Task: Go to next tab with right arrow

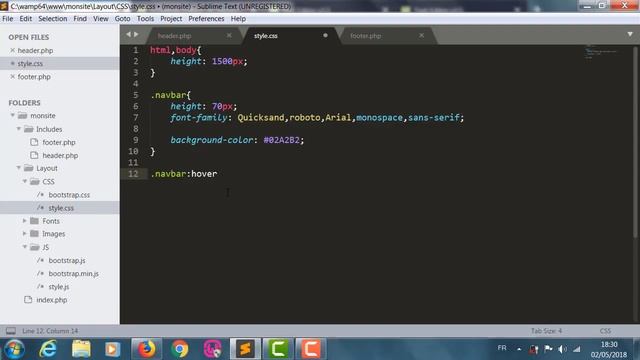Action: (x=136, y=35)
